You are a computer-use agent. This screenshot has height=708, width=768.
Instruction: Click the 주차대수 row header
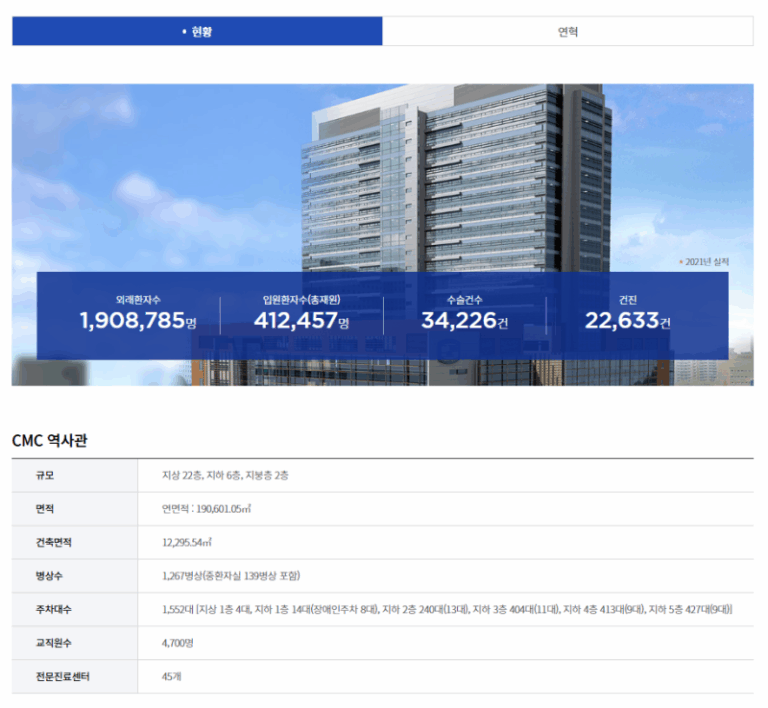54,609
